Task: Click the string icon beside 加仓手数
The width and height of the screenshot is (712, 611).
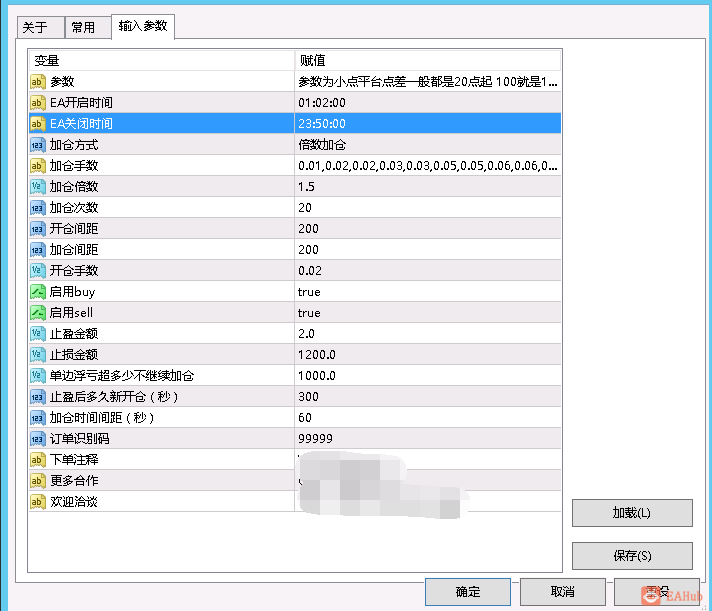Action: 38,166
